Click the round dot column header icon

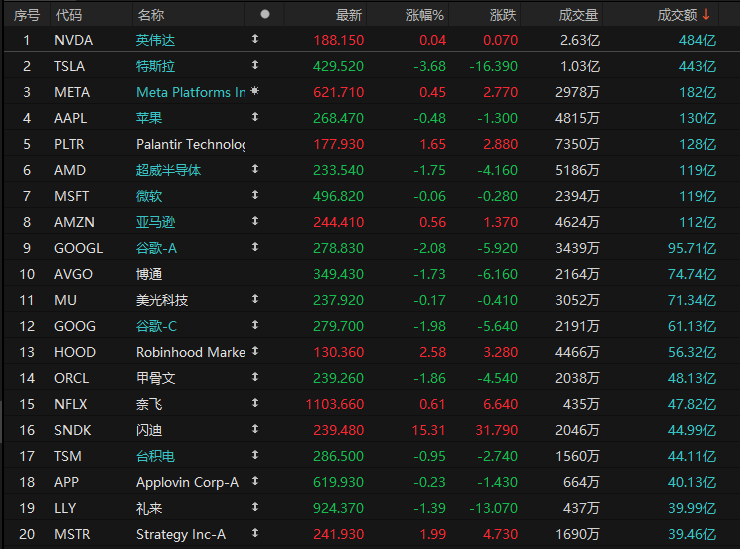tap(265, 14)
